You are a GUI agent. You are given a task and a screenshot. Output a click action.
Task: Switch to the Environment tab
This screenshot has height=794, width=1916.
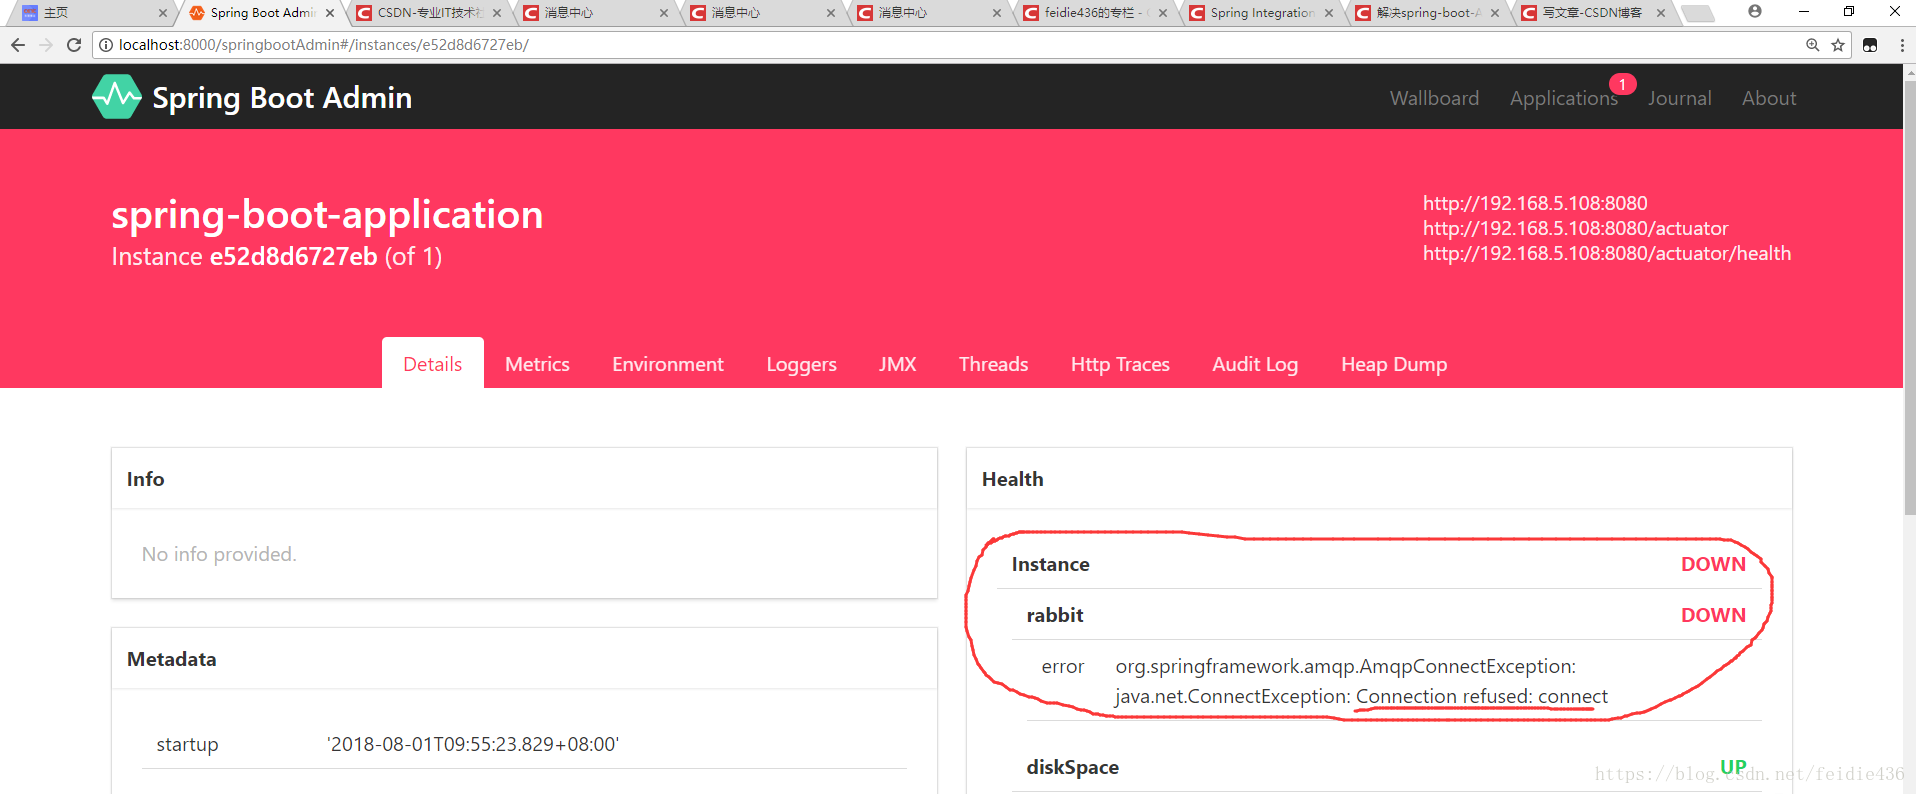click(668, 364)
